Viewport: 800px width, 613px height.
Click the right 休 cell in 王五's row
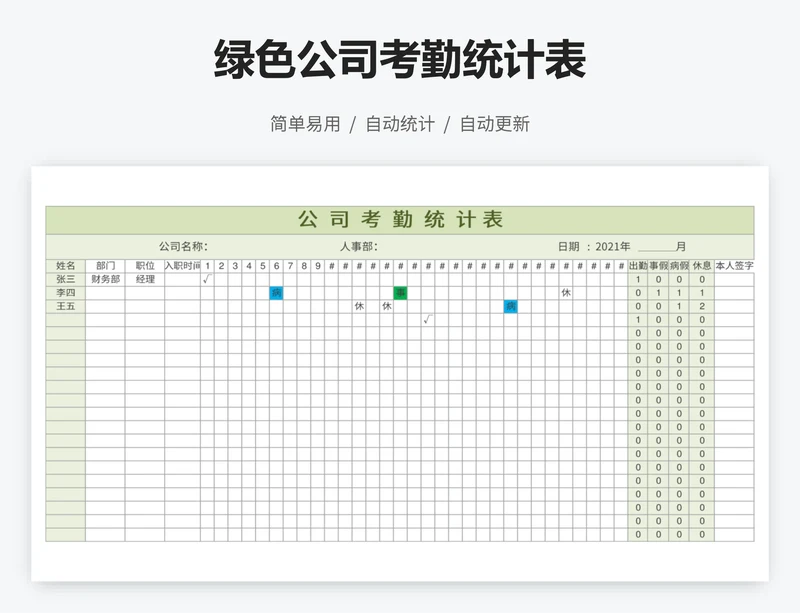coord(387,306)
